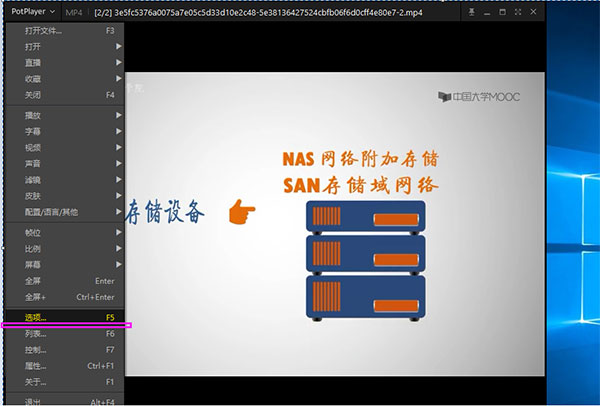Select 关闭 to close the file
This screenshot has height=406, width=600.
point(33,94)
